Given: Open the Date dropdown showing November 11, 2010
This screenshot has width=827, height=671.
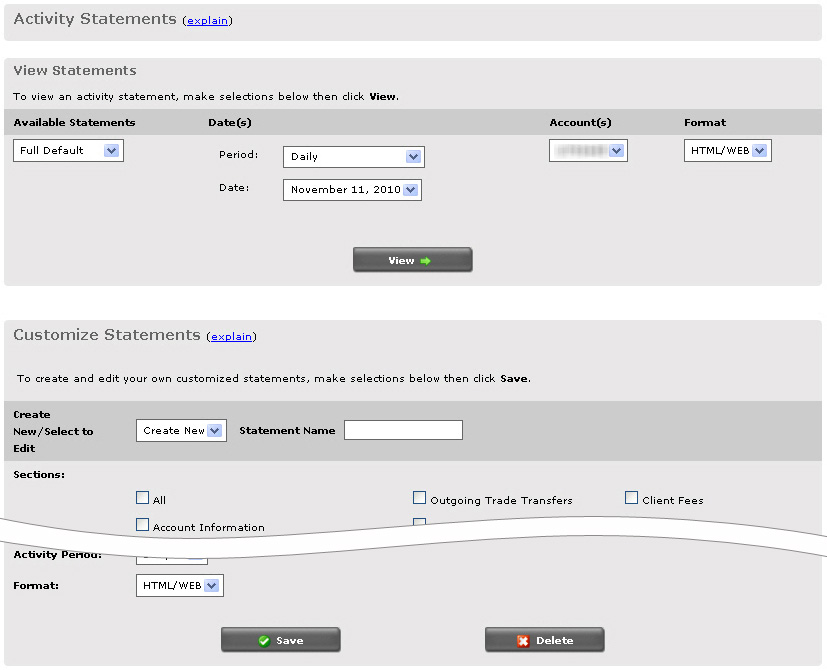Looking at the screenshot, I should click(411, 190).
